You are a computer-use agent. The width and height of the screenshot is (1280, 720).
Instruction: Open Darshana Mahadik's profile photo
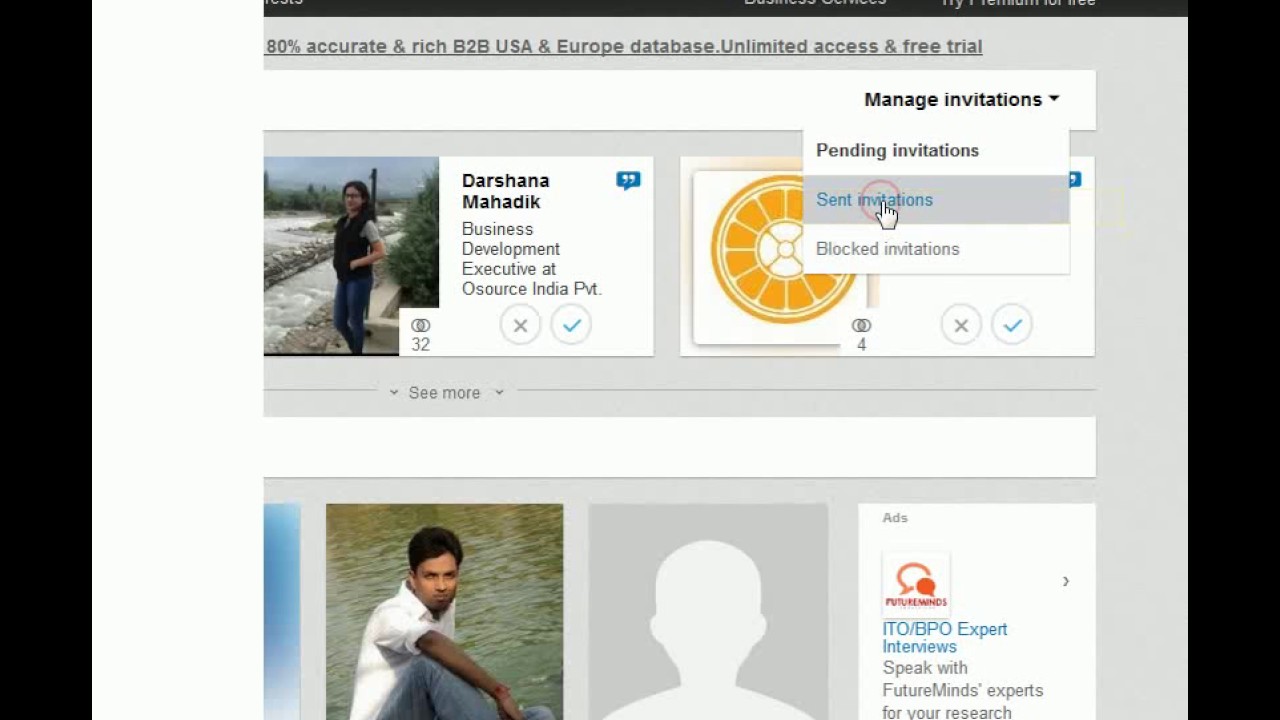pyautogui.click(x=351, y=255)
